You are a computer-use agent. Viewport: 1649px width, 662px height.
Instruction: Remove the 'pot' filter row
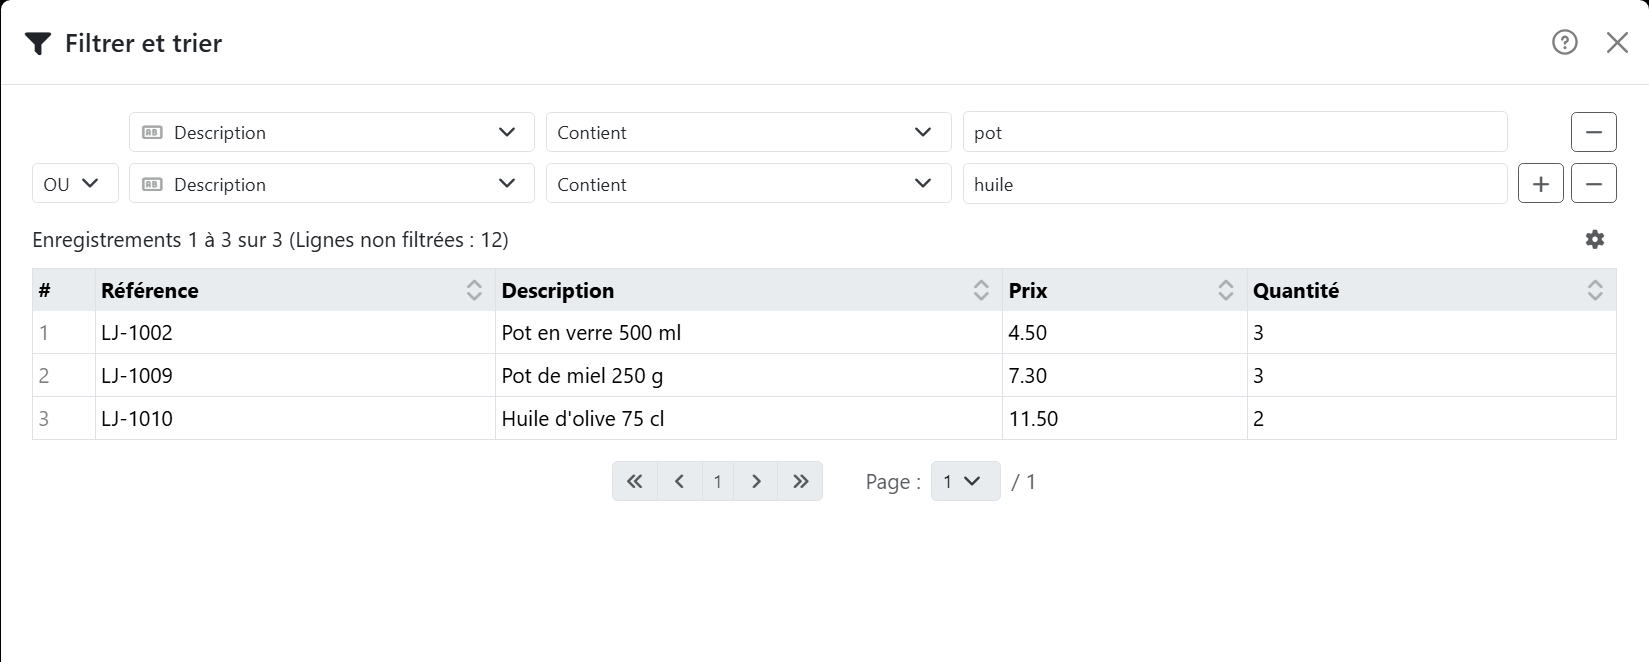click(1594, 132)
